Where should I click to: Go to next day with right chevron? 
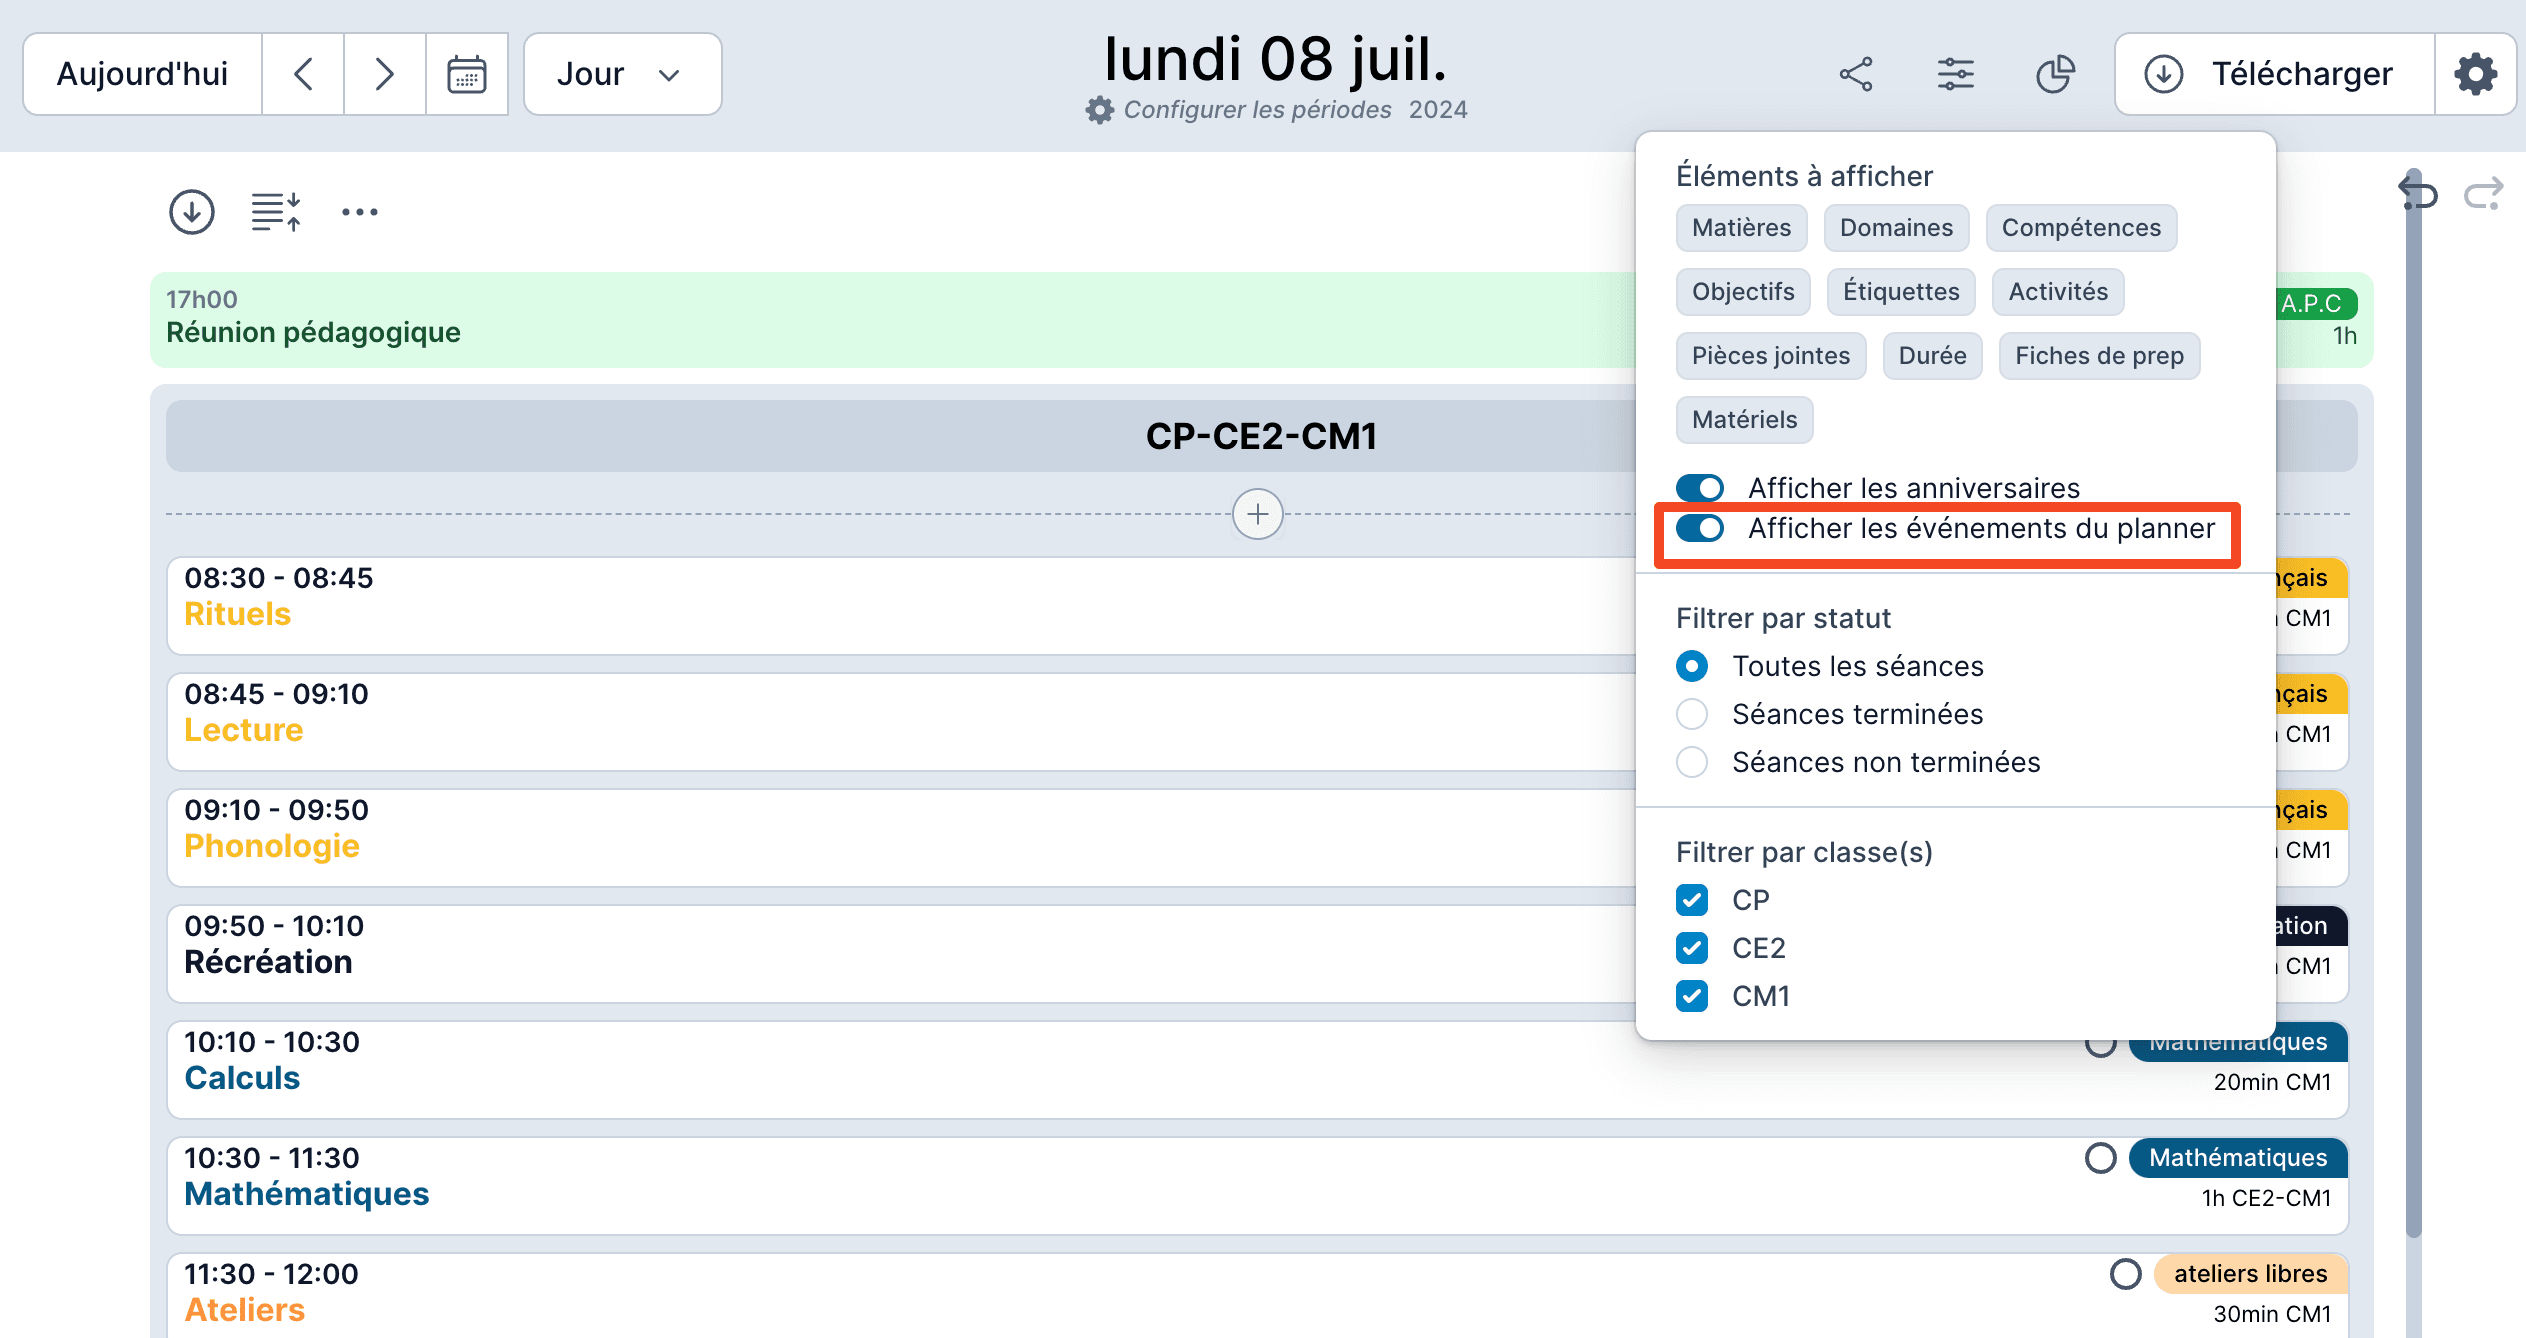[x=385, y=74]
